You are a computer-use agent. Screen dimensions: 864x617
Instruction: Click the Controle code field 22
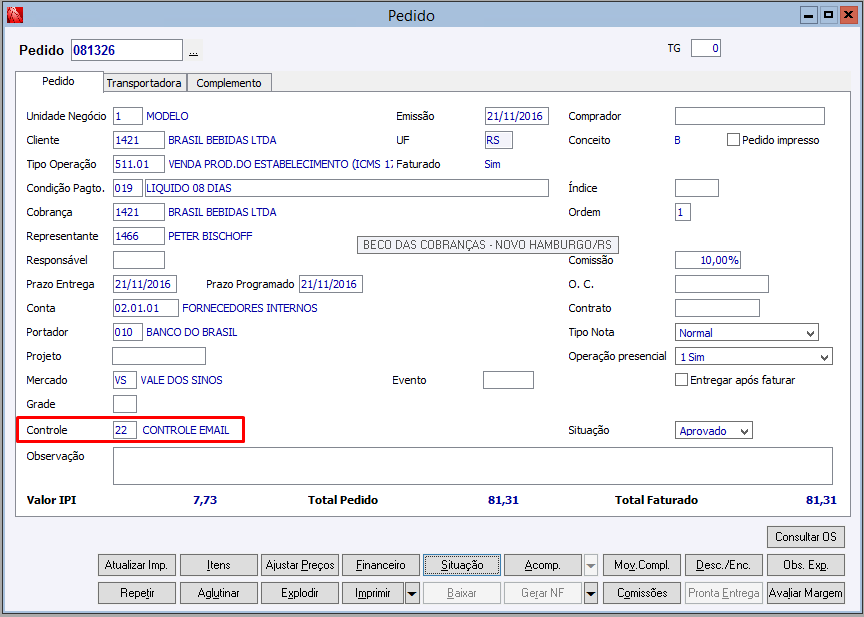coord(125,430)
